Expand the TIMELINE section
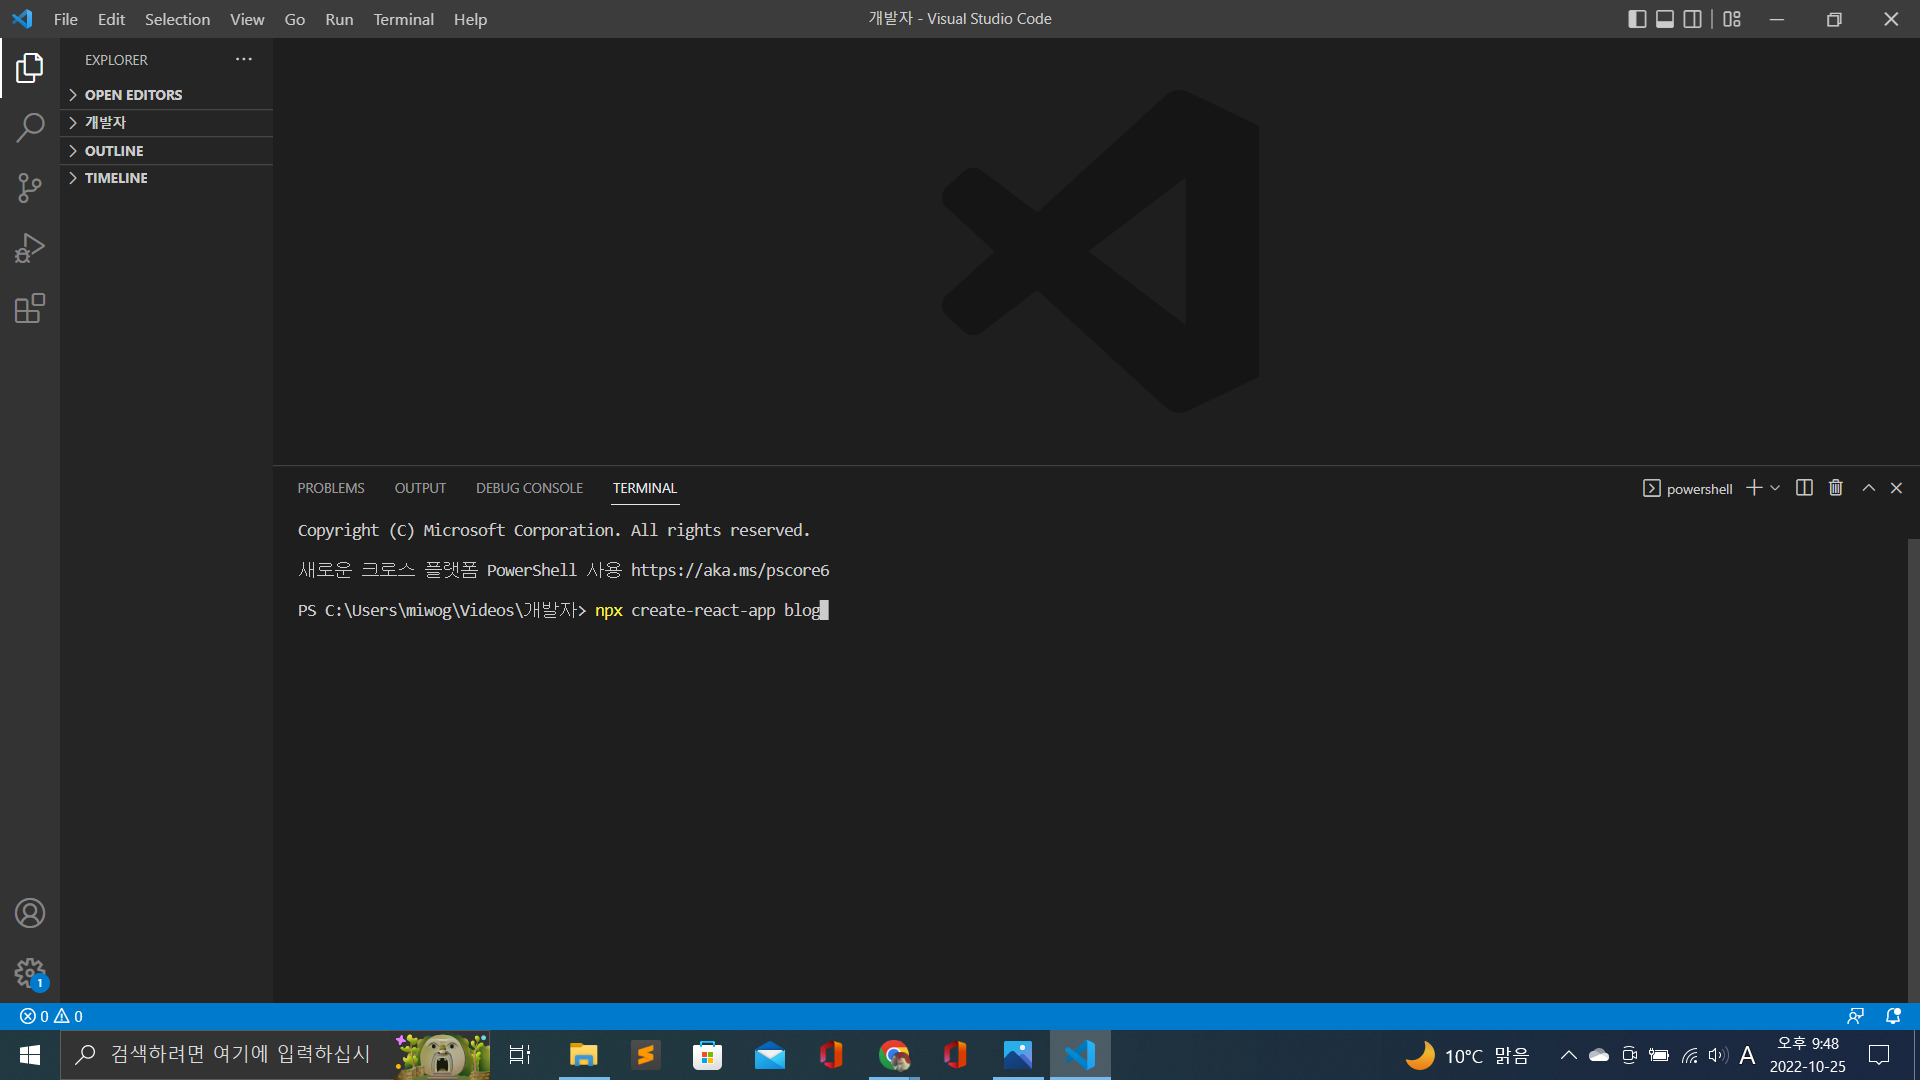The image size is (1920, 1080). pos(166,178)
